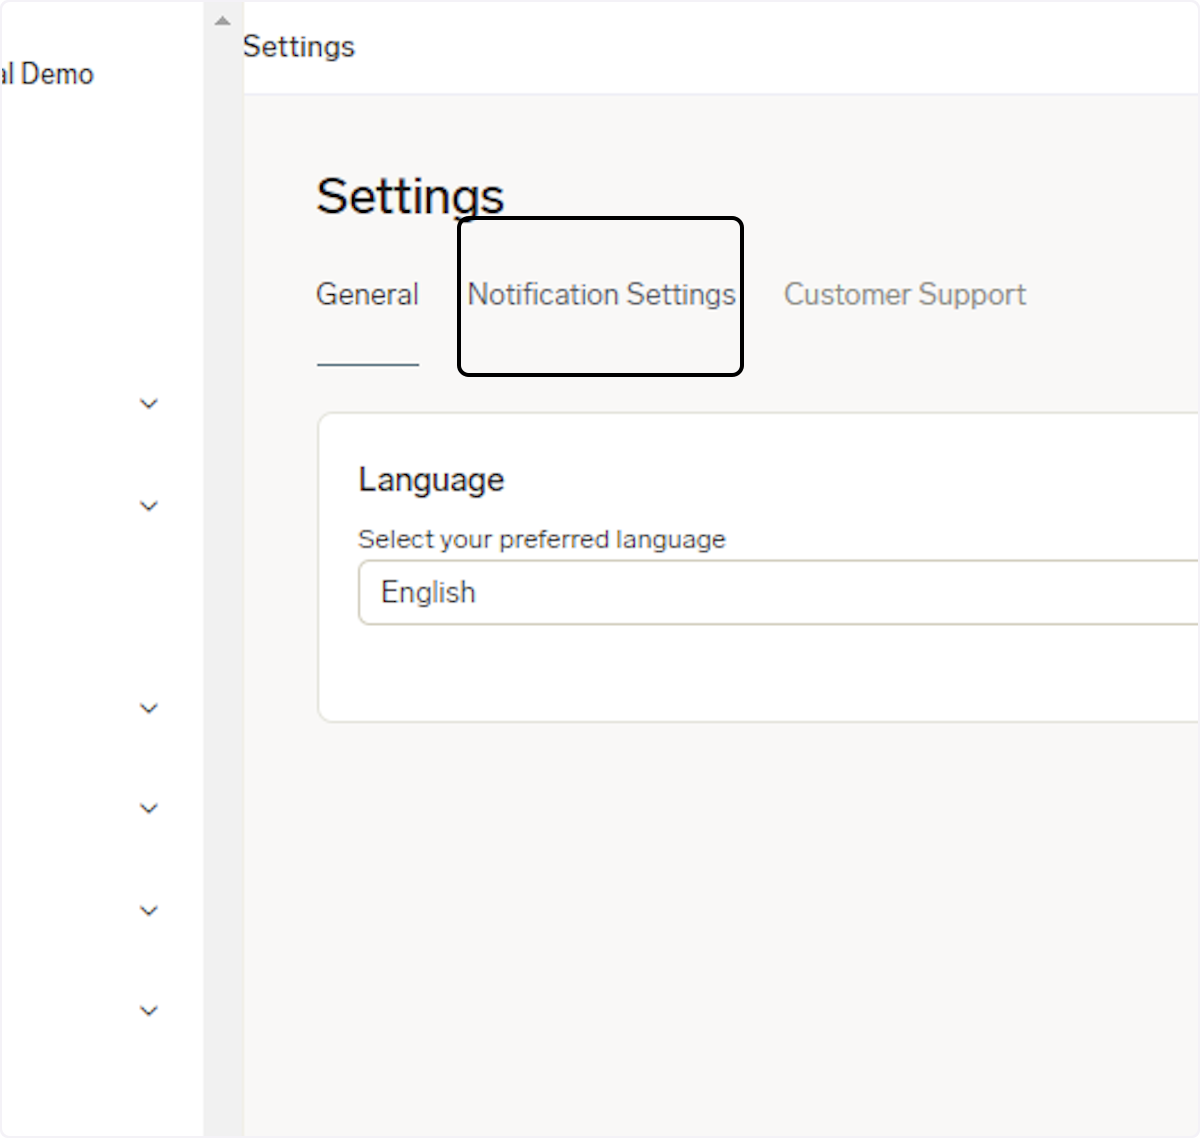Expand the fourth sidebar section chevron
The image size is (1200, 1138).
(x=148, y=808)
